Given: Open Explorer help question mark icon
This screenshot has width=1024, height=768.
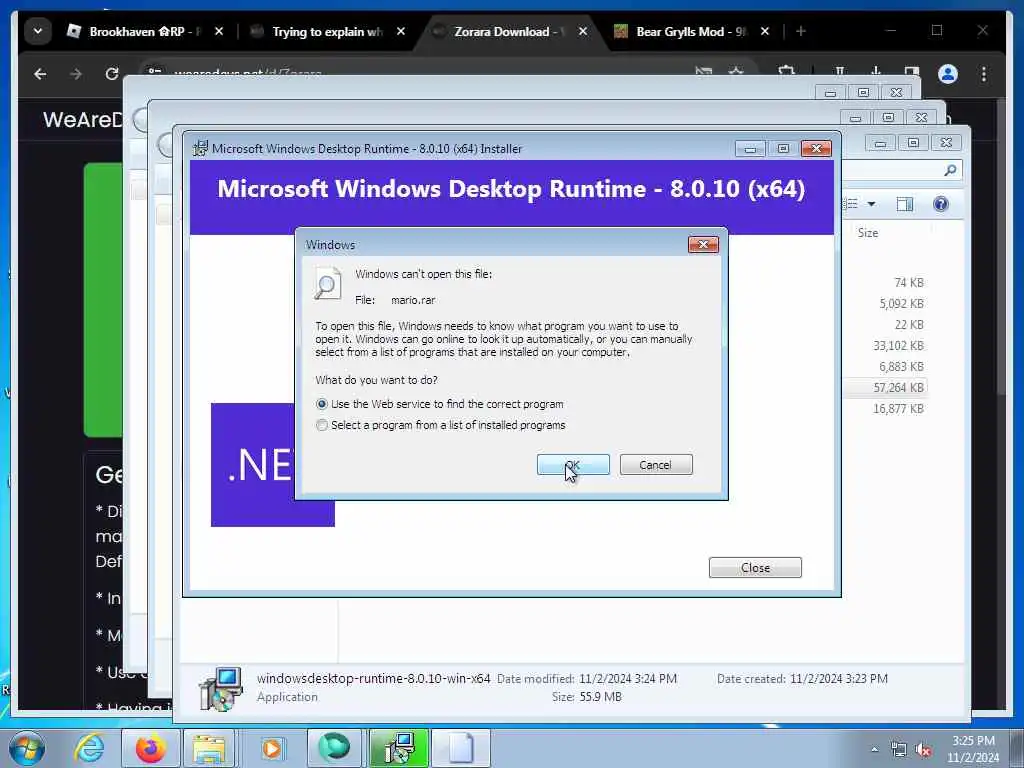Looking at the screenshot, I should tap(940, 204).
